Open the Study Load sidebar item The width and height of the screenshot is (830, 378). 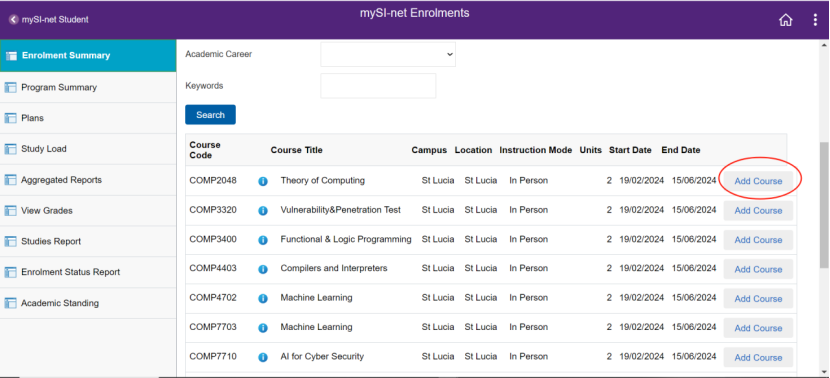click(x=88, y=149)
